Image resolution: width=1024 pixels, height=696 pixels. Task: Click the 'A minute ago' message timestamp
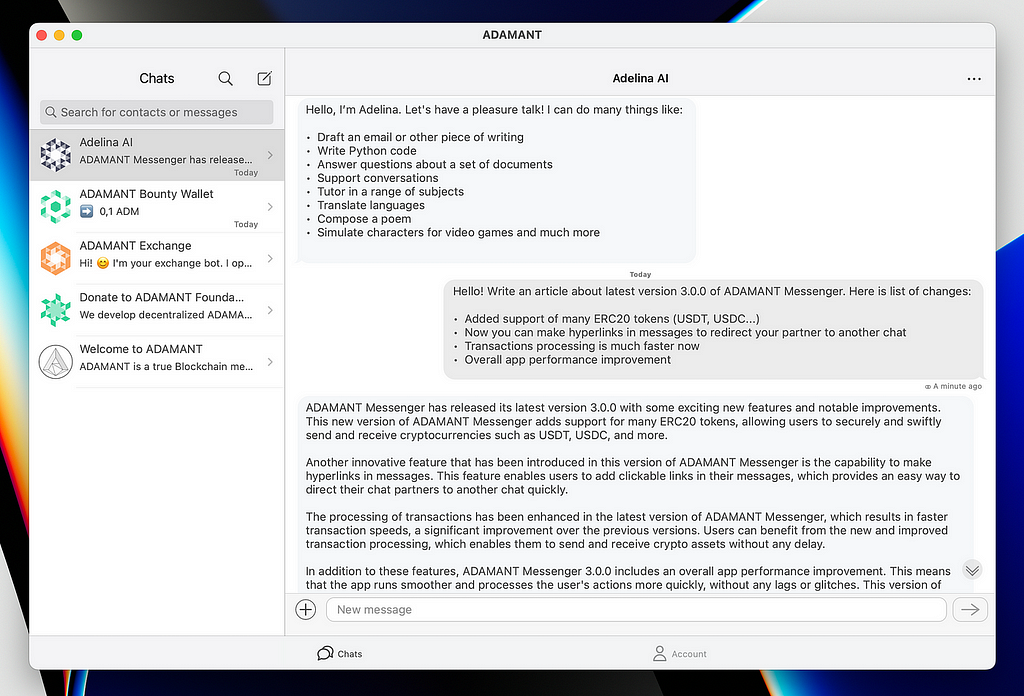(x=957, y=387)
